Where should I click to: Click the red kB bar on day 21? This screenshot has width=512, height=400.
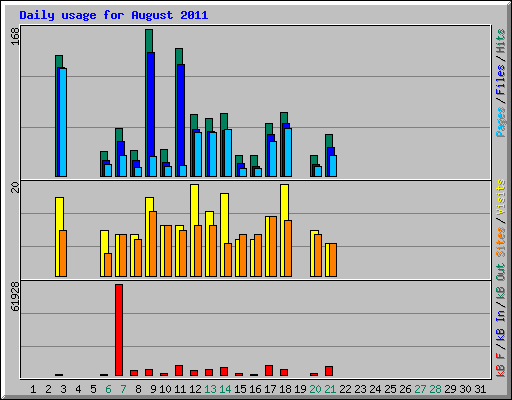(329, 371)
